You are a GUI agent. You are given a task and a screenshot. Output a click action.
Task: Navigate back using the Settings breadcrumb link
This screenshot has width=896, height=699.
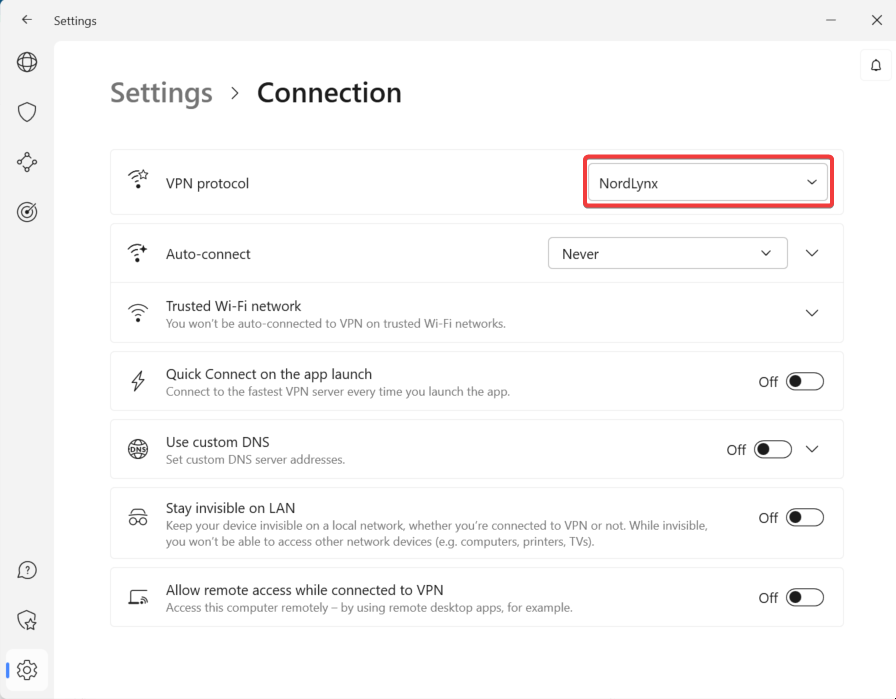coord(161,93)
